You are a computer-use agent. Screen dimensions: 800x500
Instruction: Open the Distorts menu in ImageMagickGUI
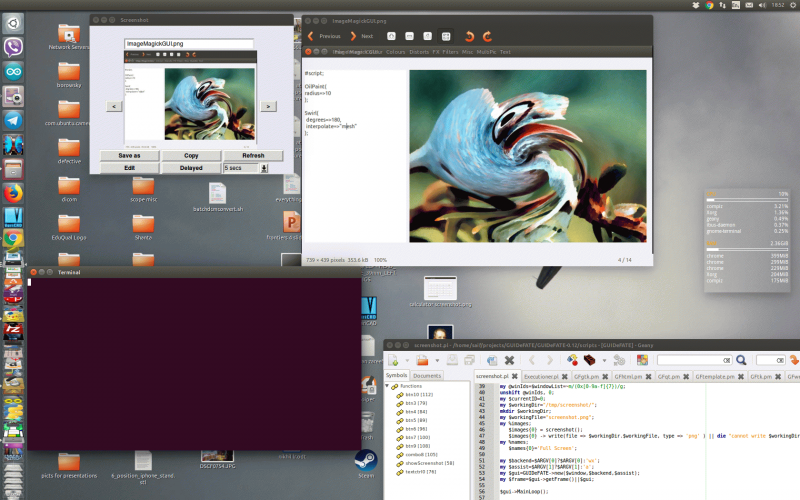point(419,52)
